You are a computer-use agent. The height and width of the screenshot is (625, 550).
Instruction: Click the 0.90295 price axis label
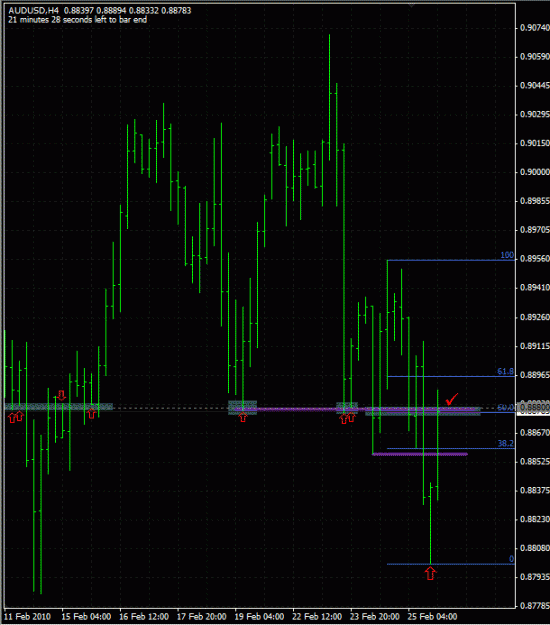(535, 114)
